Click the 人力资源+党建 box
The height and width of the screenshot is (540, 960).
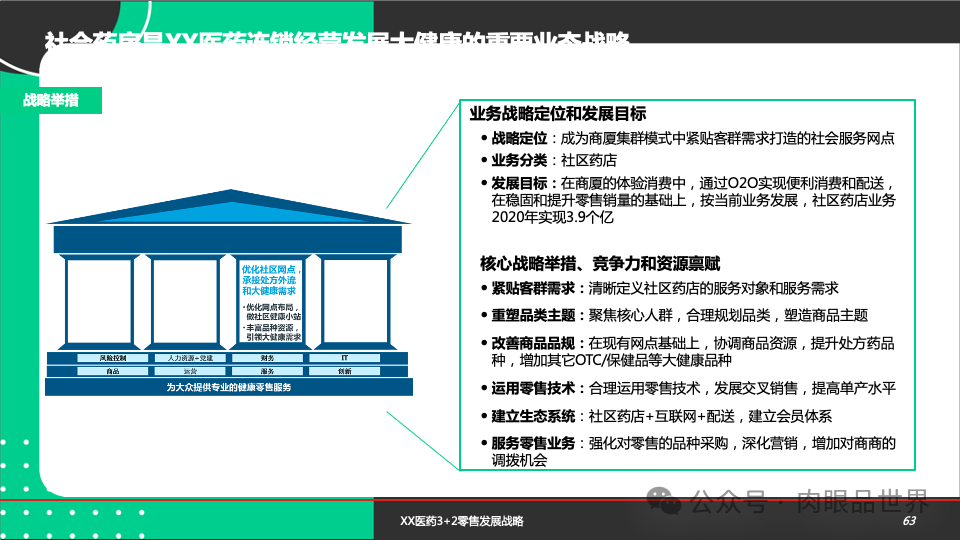pyautogui.click(x=190, y=358)
